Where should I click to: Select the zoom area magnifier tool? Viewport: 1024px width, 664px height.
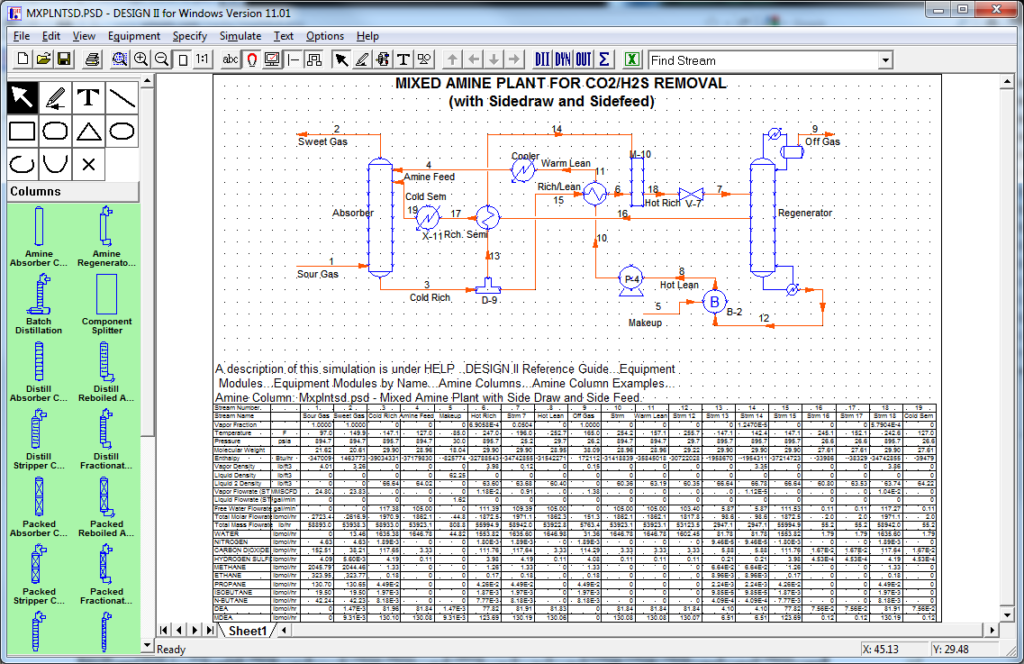[x=120, y=59]
